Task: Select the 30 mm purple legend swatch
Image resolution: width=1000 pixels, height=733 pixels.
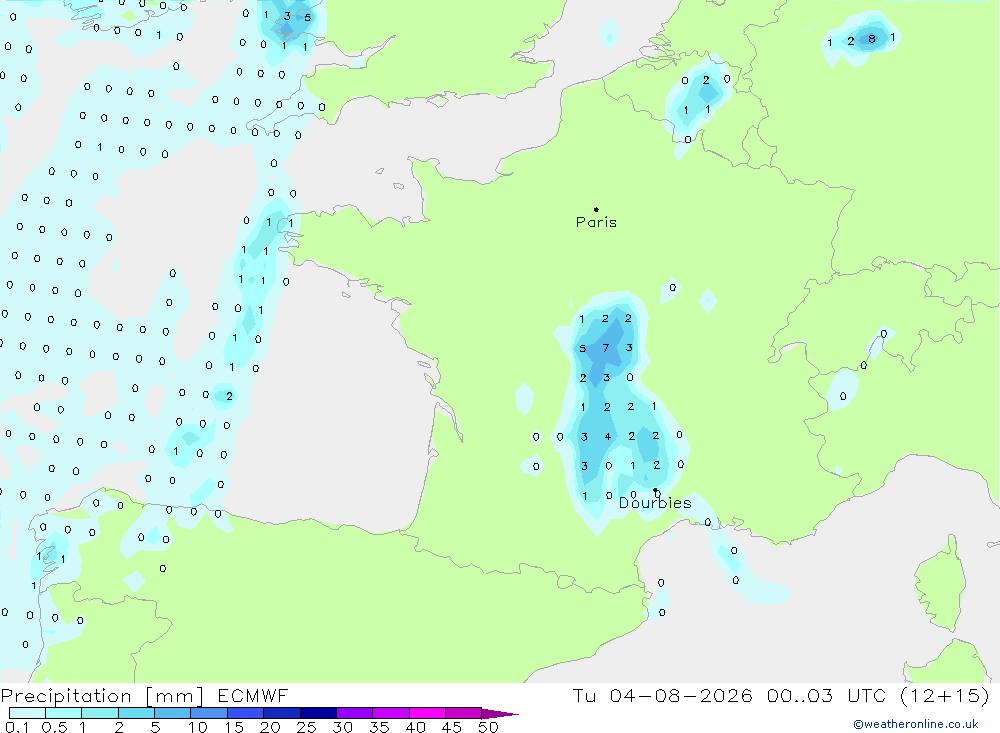Action: (x=355, y=713)
